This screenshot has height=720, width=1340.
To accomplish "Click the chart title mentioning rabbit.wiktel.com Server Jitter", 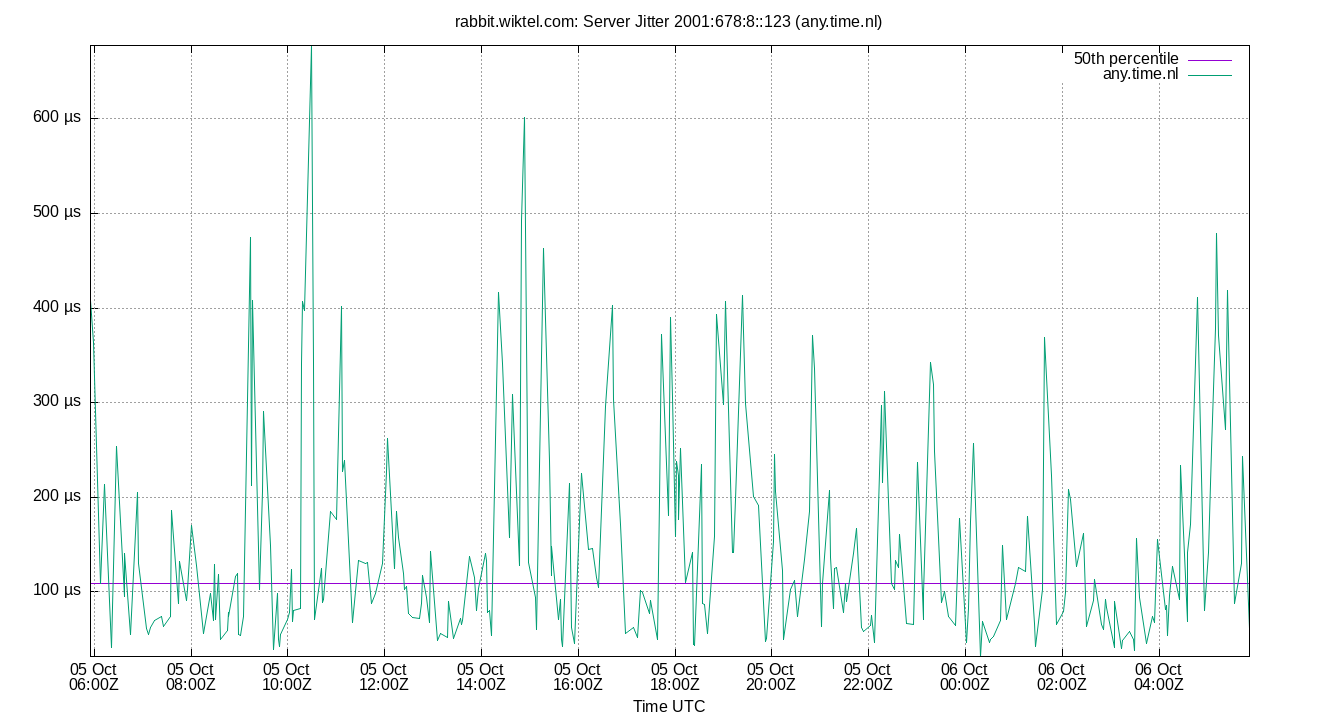I will tap(669, 21).
